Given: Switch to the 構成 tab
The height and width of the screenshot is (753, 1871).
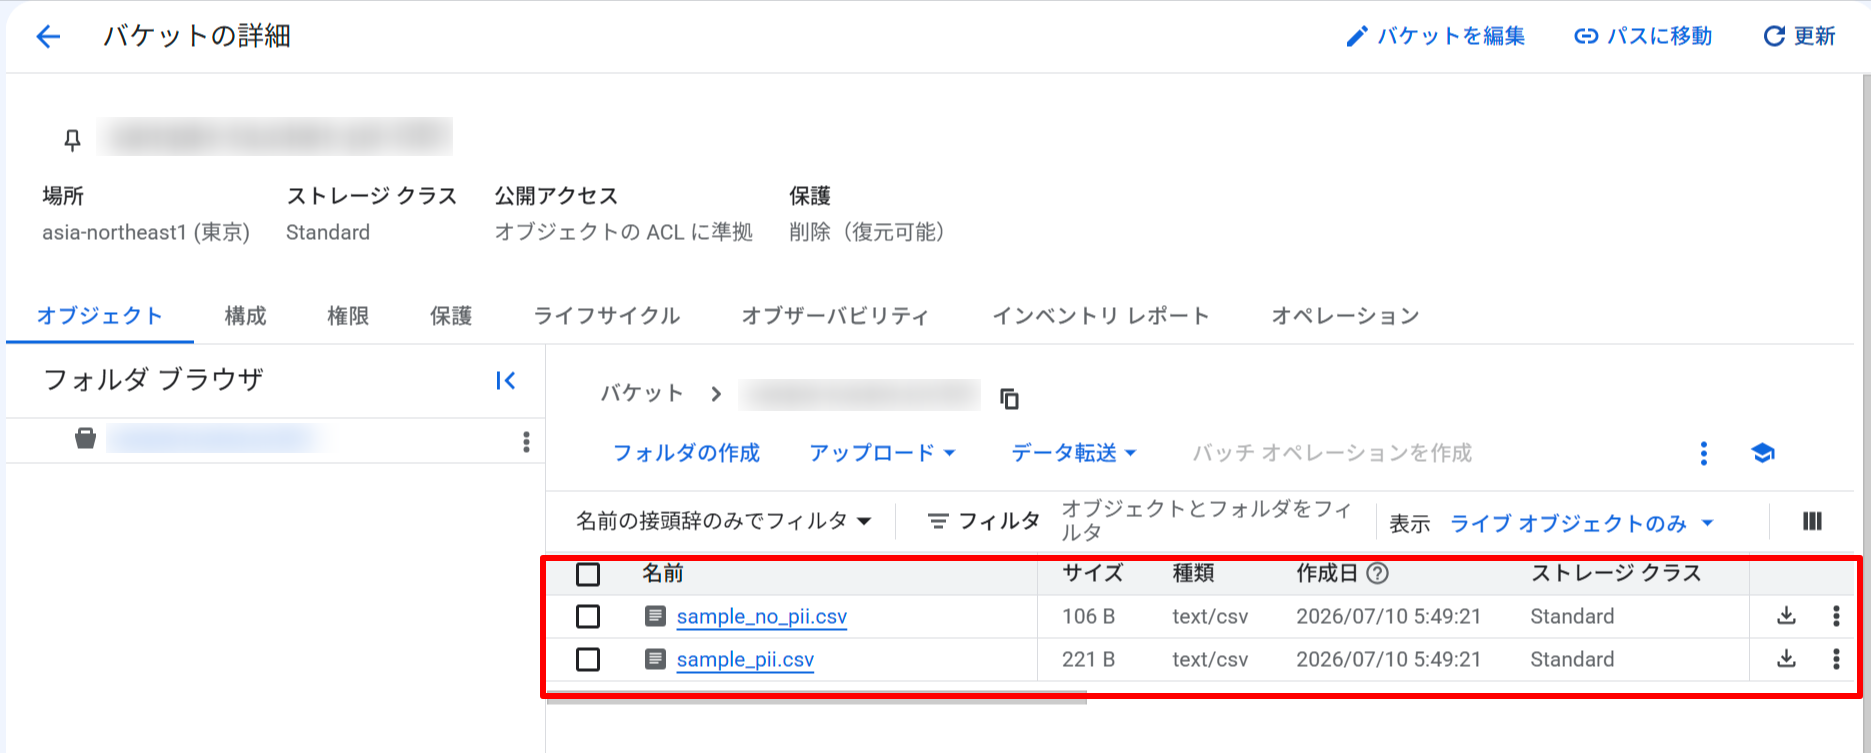Looking at the screenshot, I should click(245, 316).
